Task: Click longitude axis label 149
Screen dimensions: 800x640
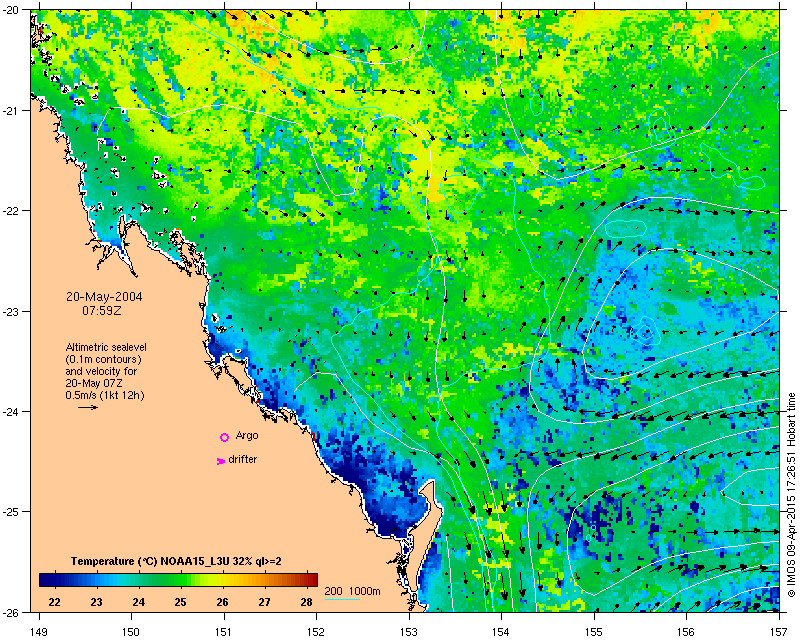Action: pyautogui.click(x=39, y=632)
